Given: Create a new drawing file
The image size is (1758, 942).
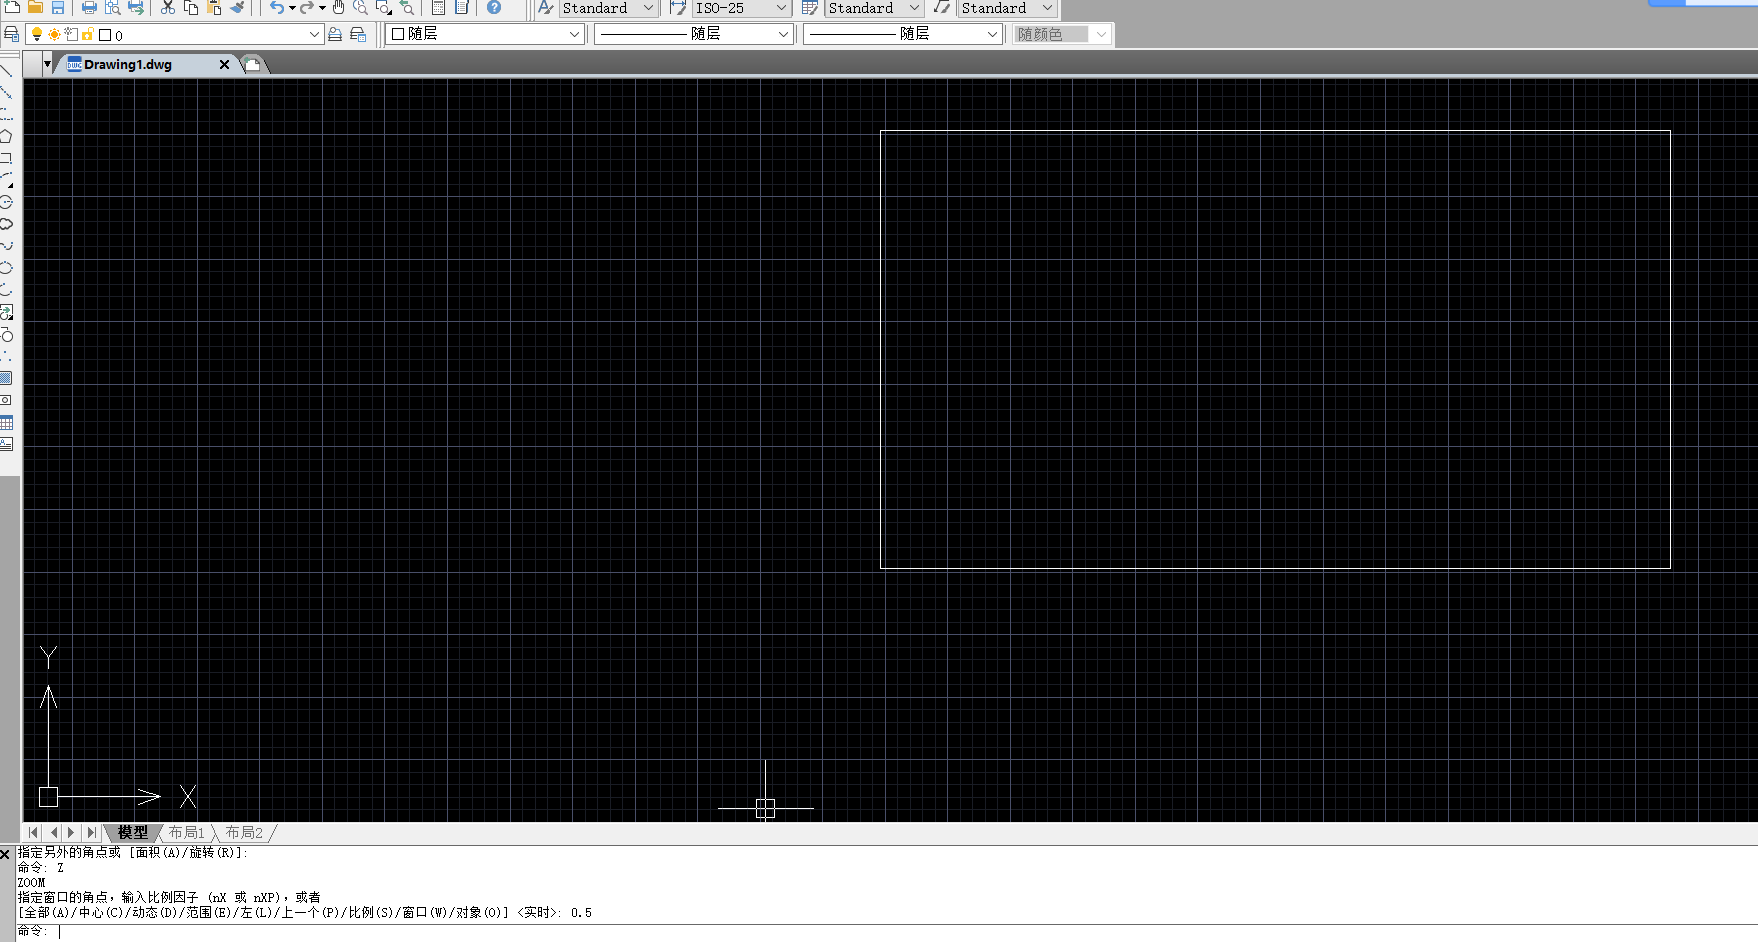Looking at the screenshot, I should point(12,7).
